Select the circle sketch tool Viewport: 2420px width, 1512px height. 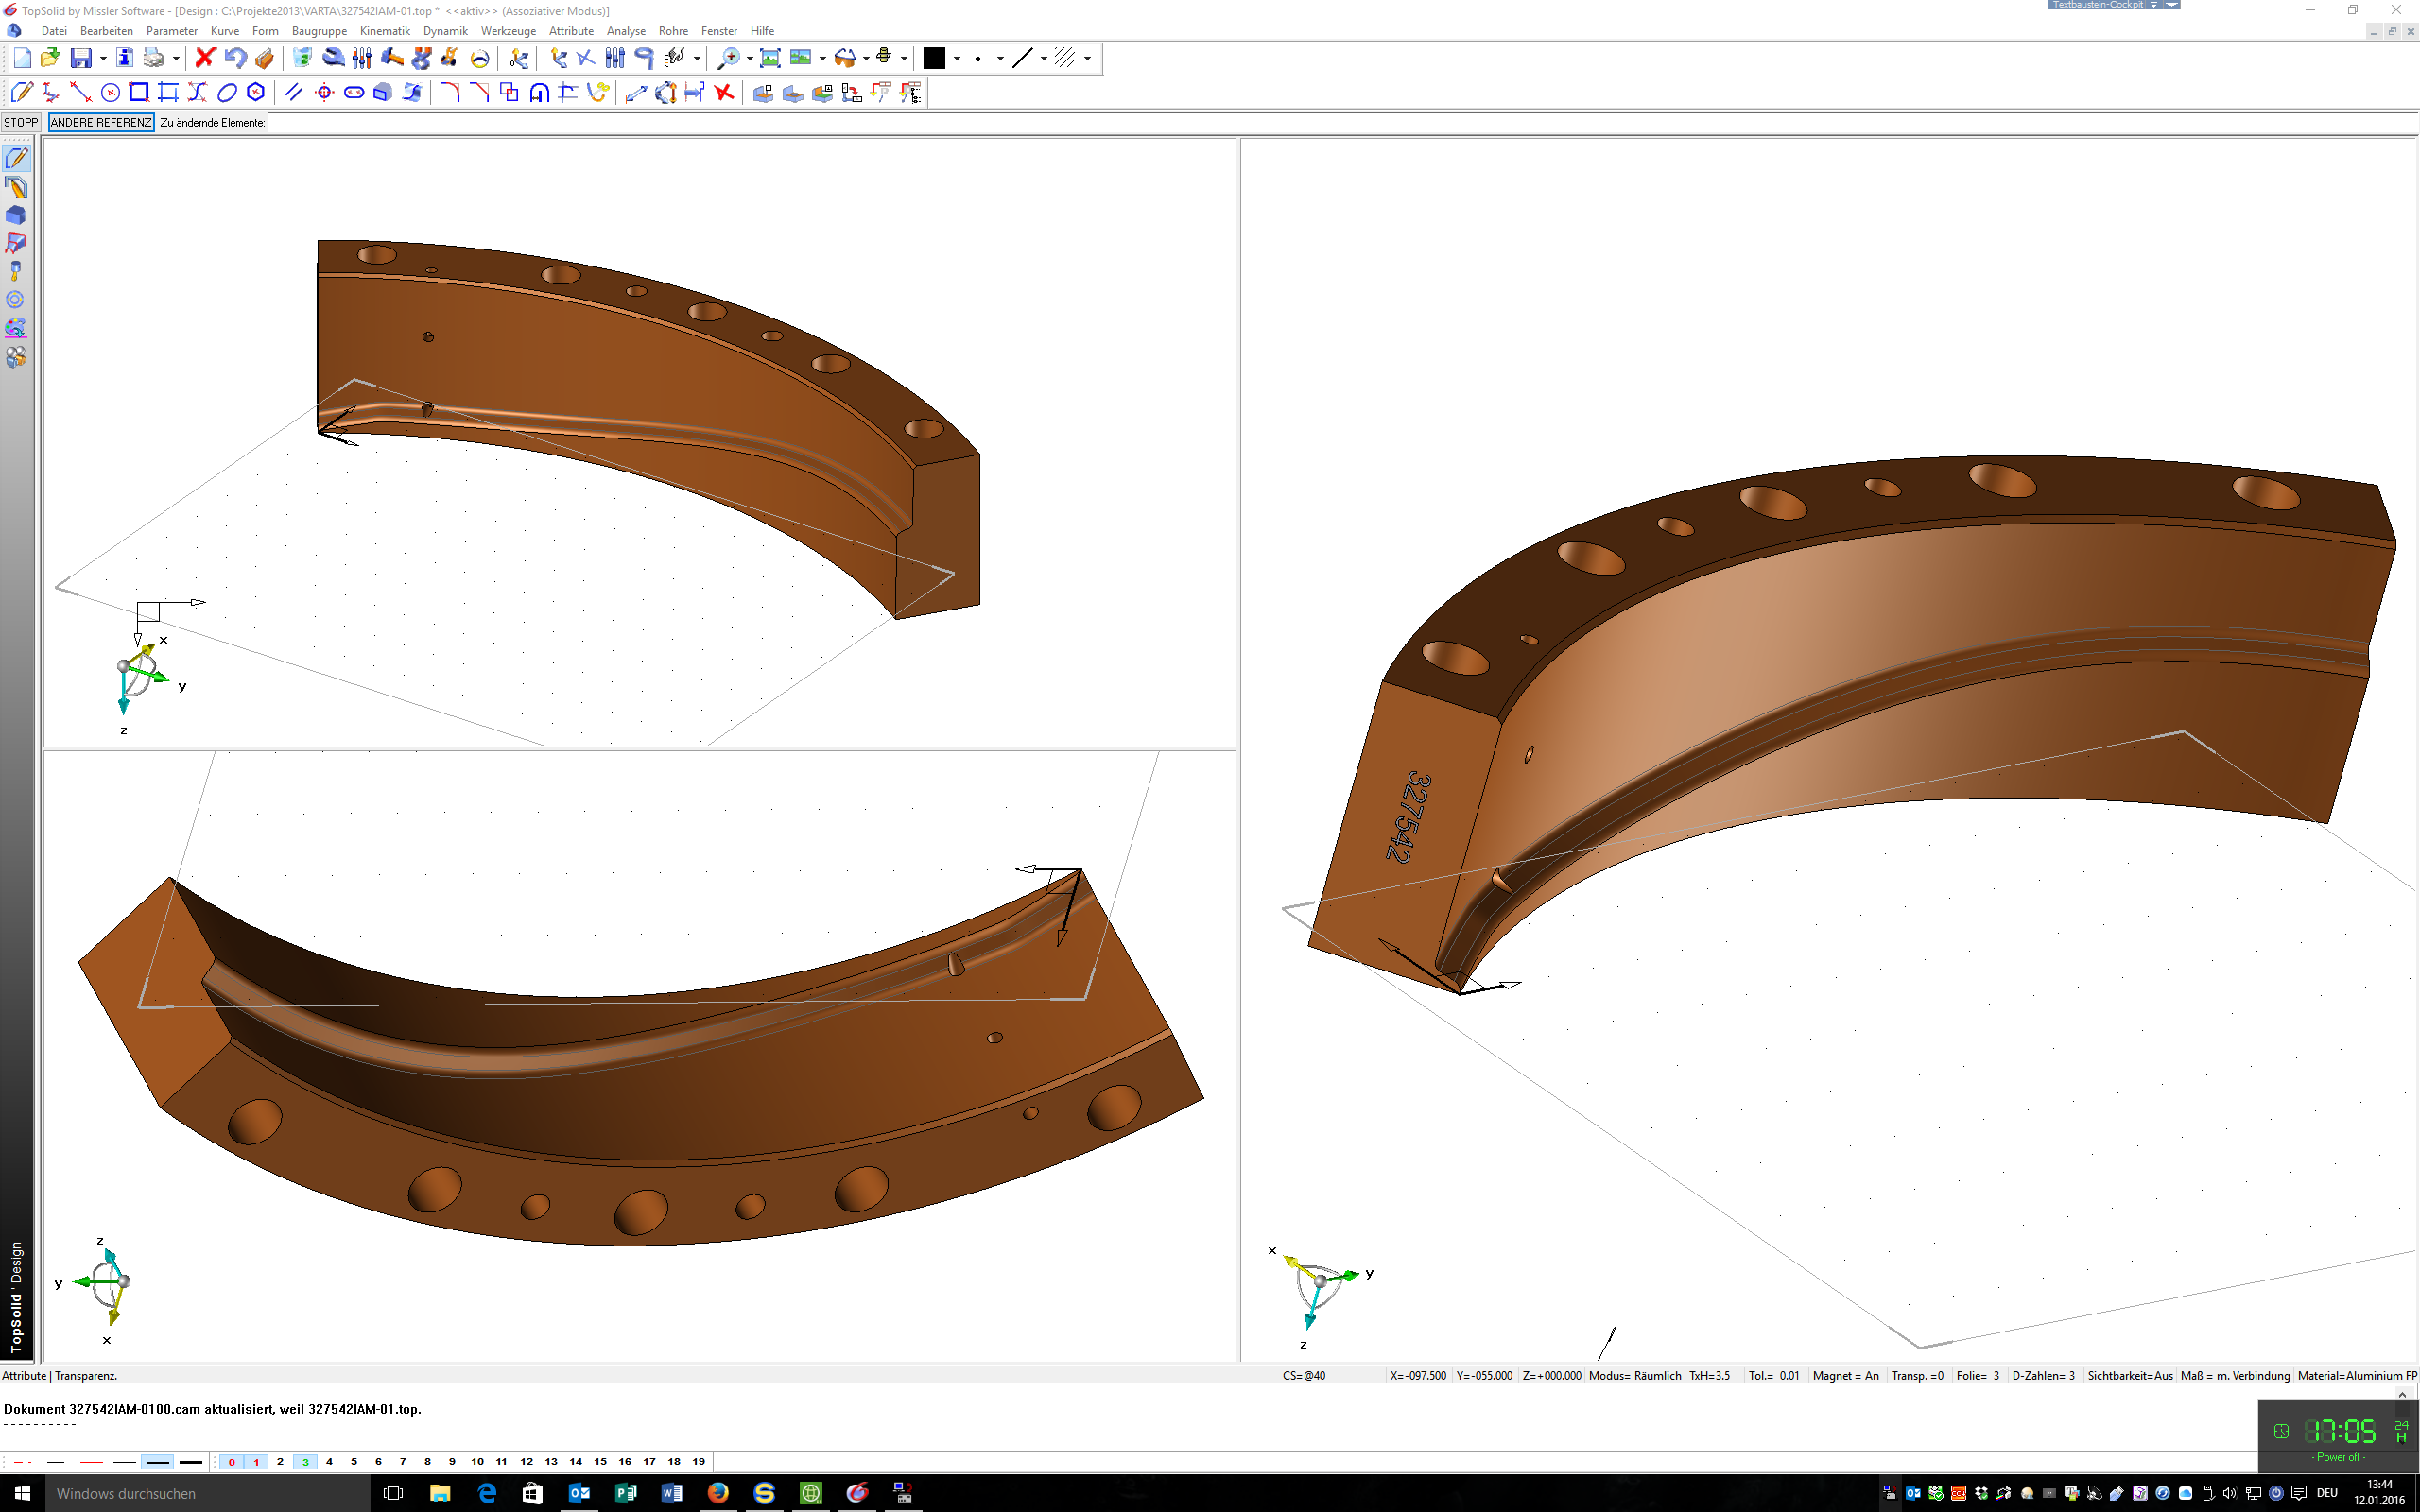pyautogui.click(x=110, y=93)
